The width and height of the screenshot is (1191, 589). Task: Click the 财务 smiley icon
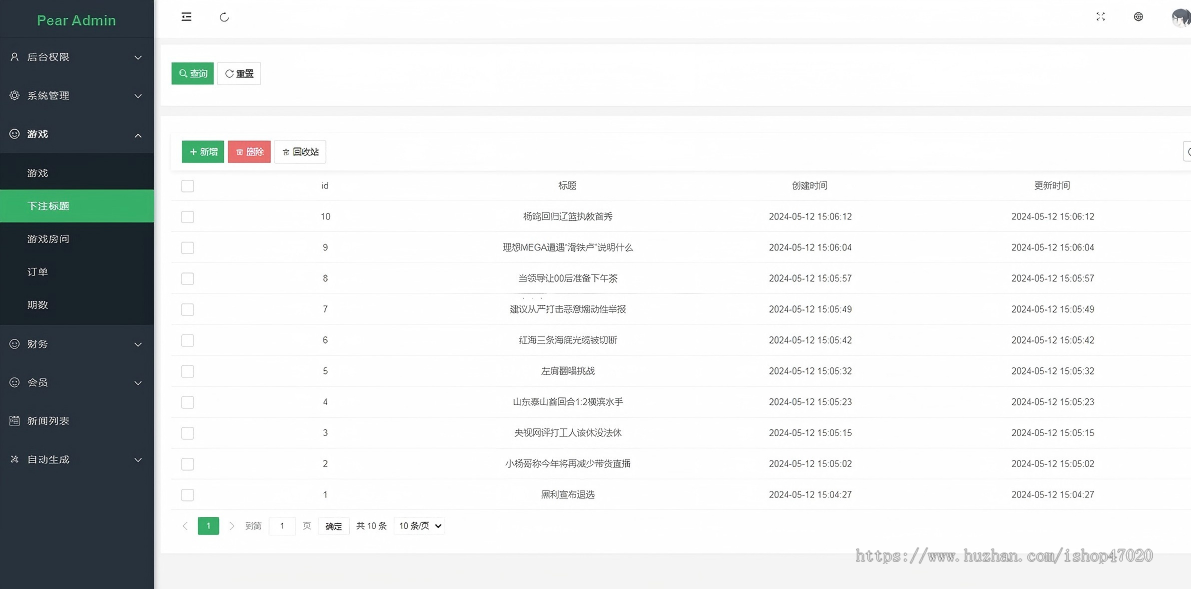pos(14,344)
